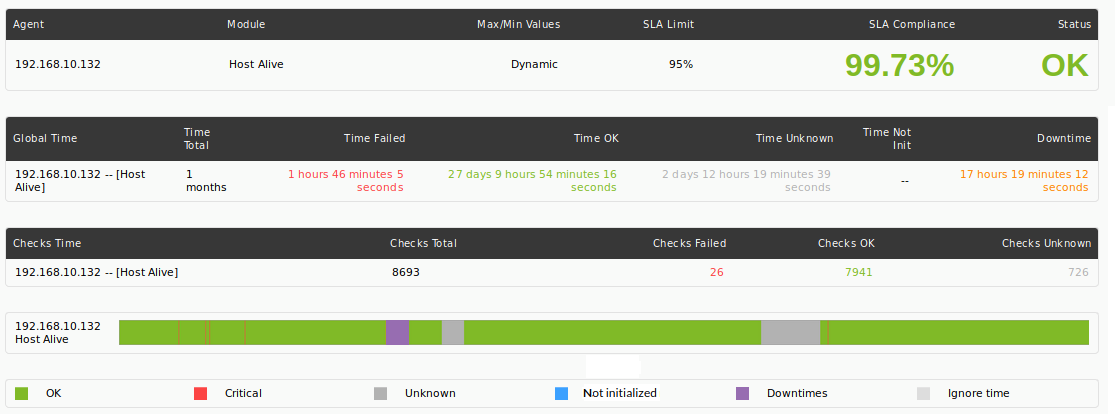The height and width of the screenshot is (414, 1115).
Task: Click the Host Alive module cell
Action: point(256,64)
